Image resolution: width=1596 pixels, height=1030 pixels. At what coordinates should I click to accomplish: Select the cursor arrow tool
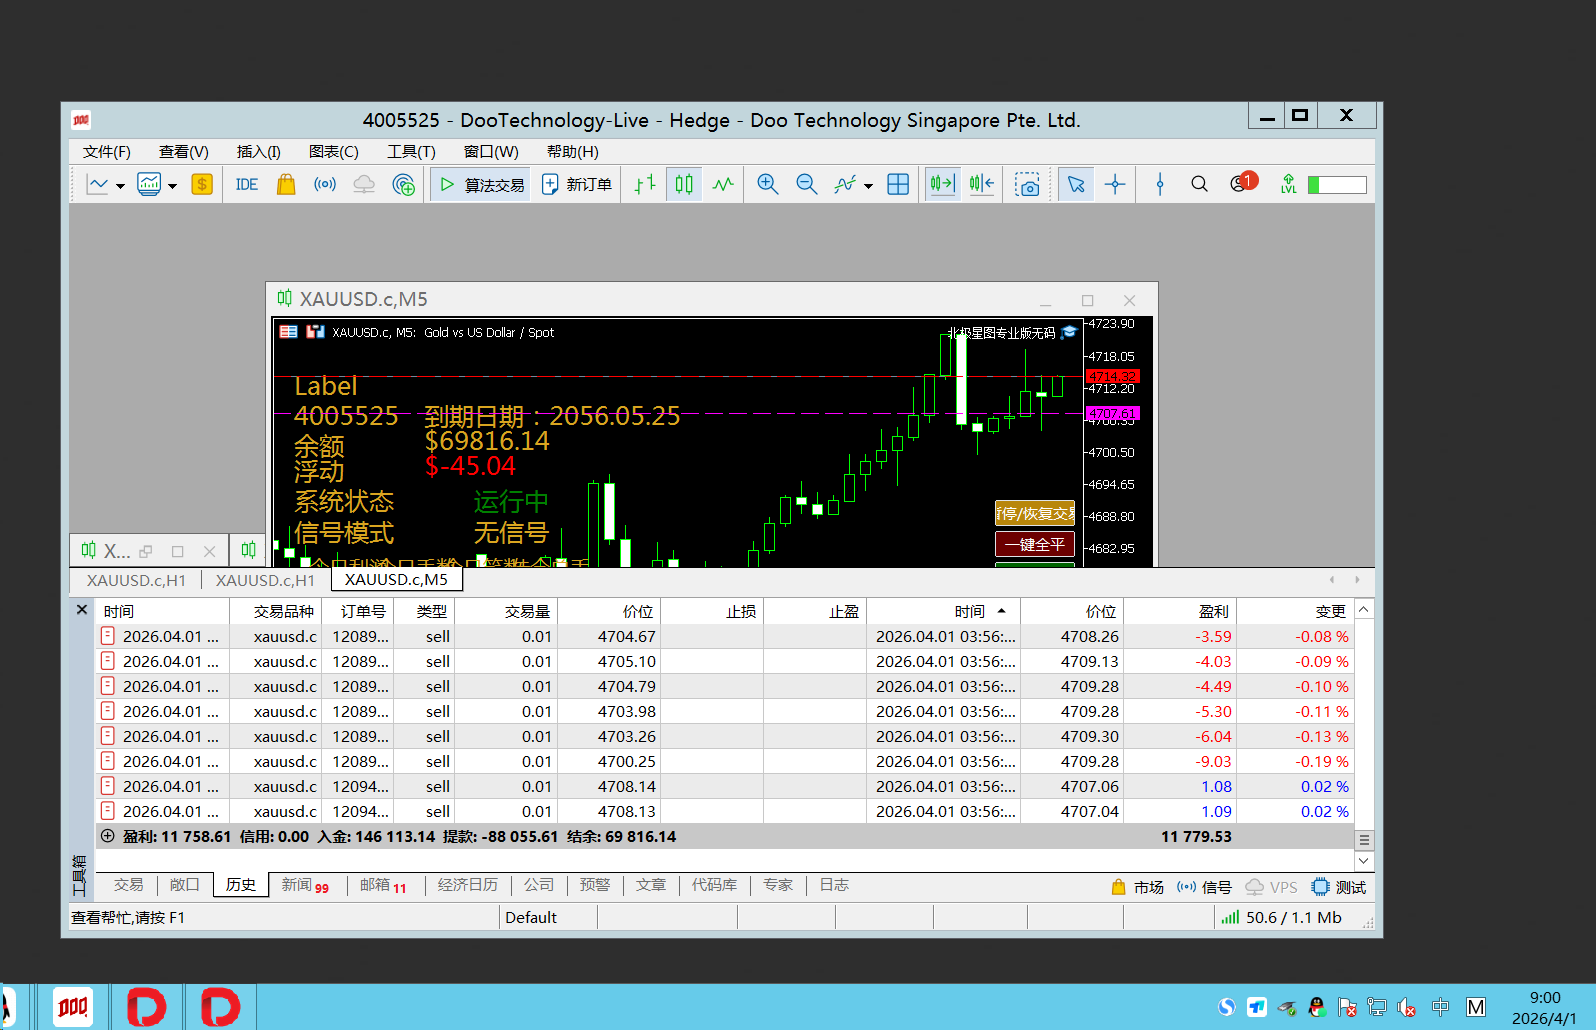click(1076, 184)
